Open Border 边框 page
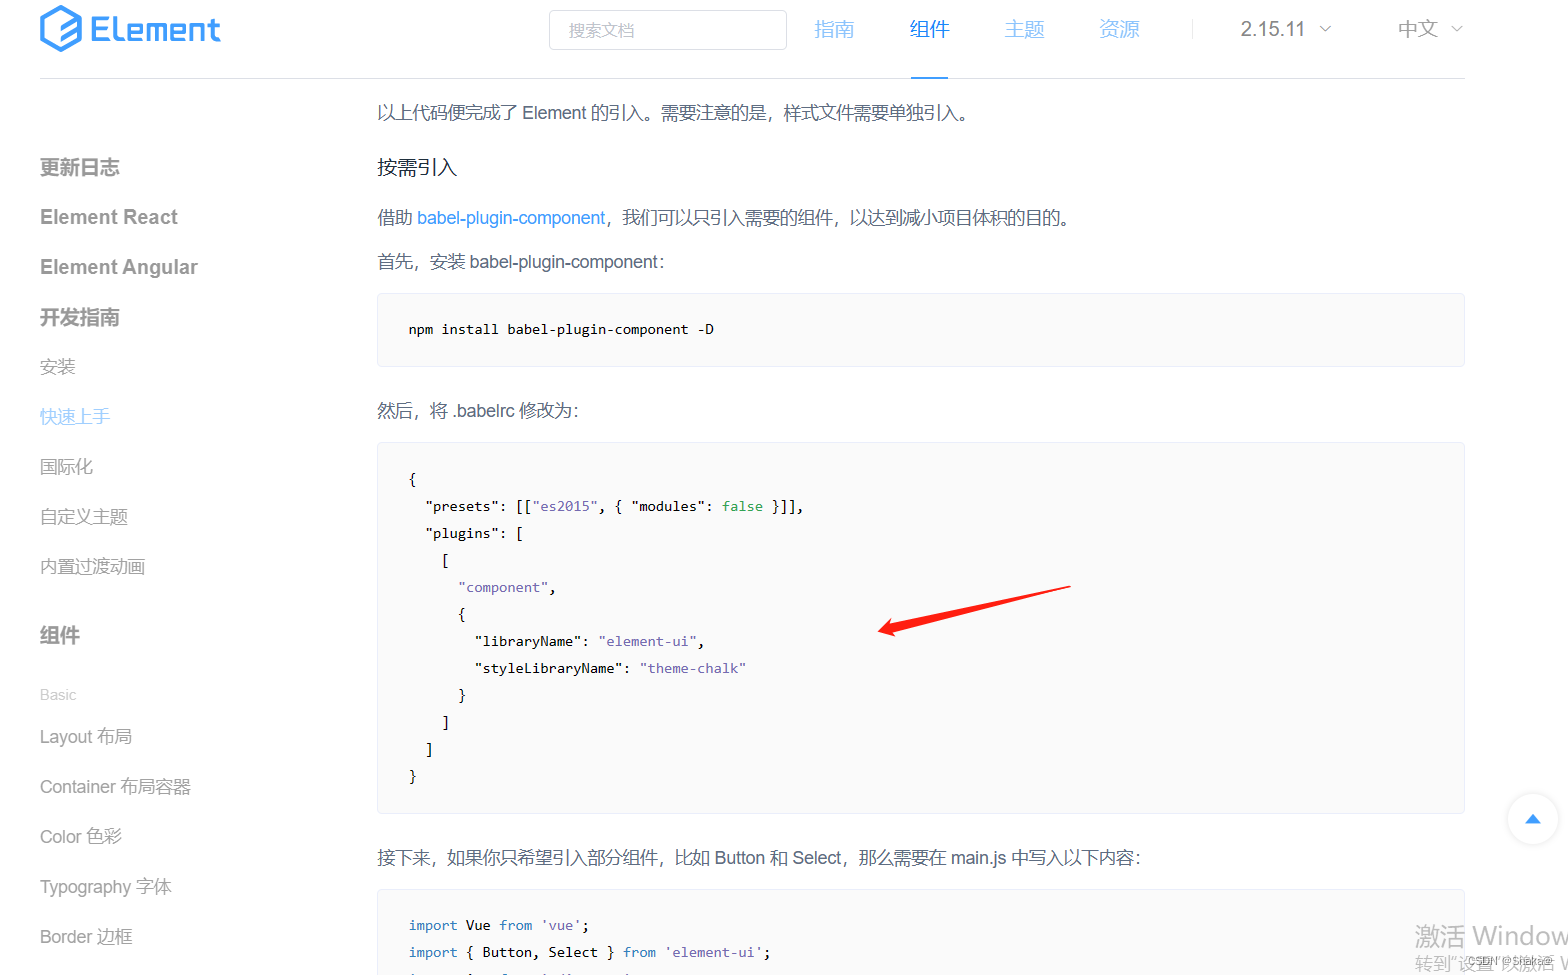1568x975 pixels. coord(86,937)
